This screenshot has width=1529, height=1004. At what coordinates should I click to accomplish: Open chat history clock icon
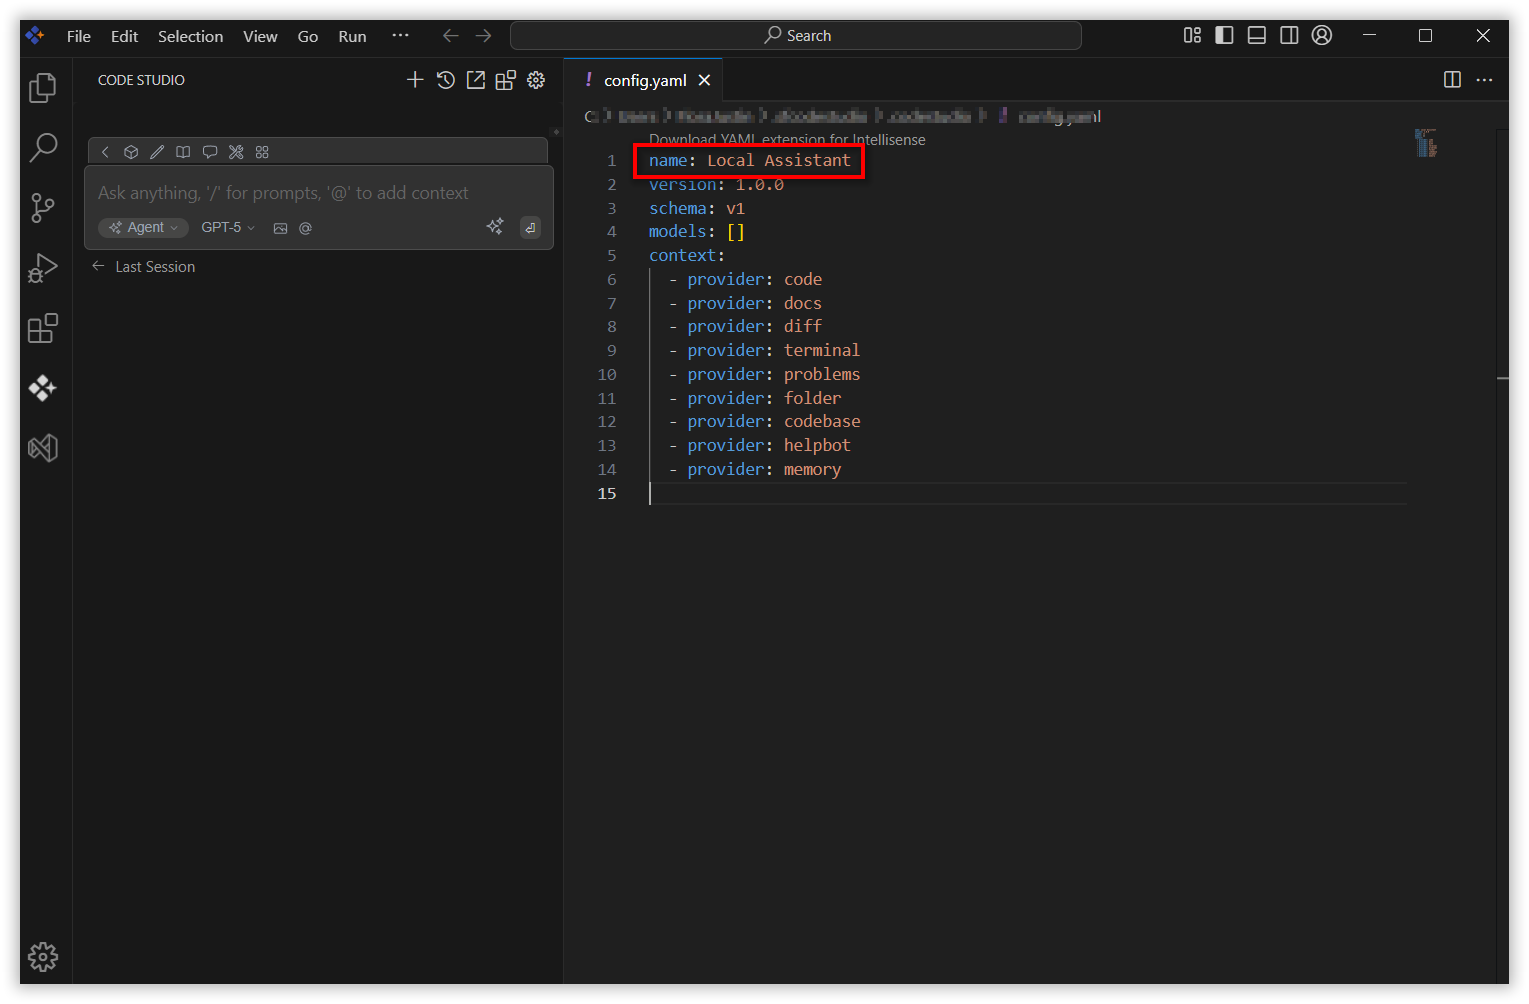[x=446, y=80]
